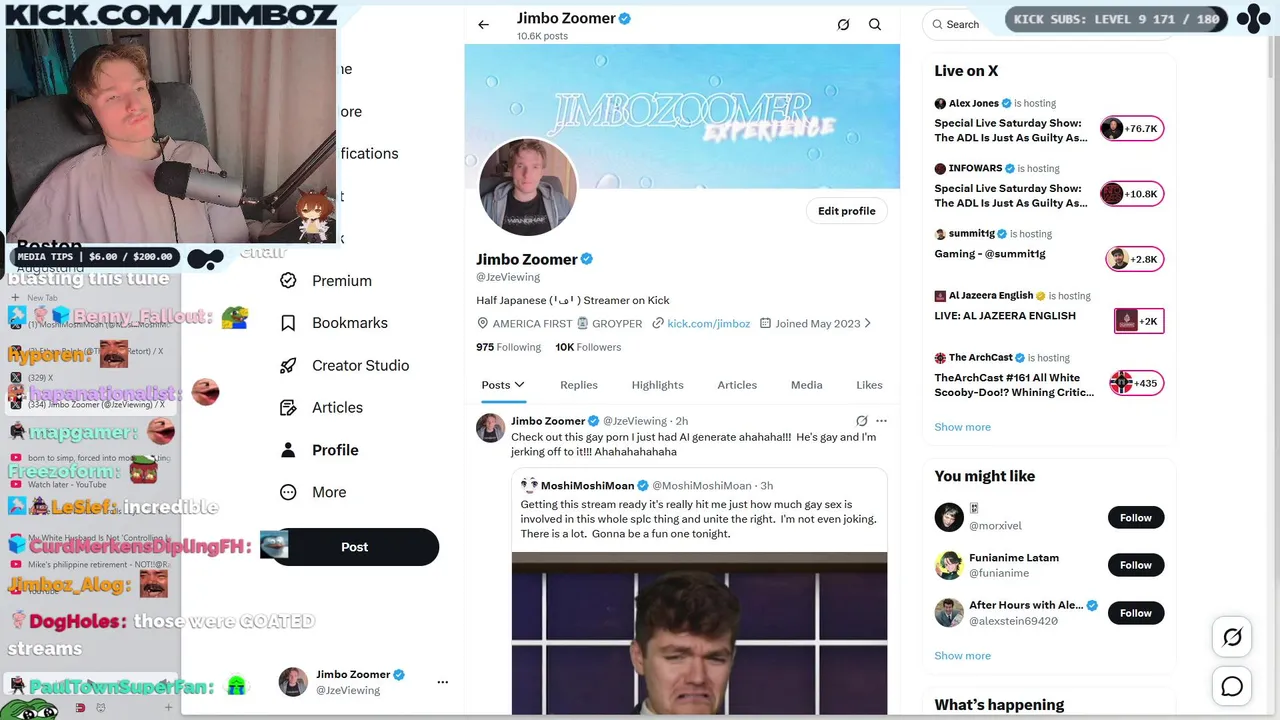Expand Show more under Live on X
The width and height of the screenshot is (1280, 720).
(x=962, y=427)
